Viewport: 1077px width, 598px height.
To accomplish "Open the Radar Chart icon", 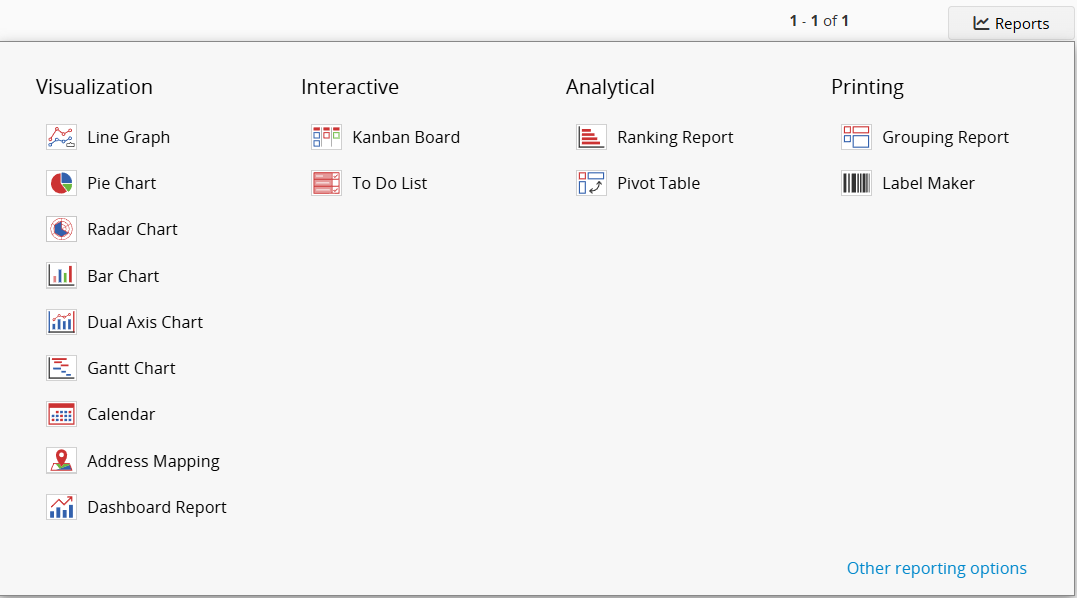I will point(61,229).
